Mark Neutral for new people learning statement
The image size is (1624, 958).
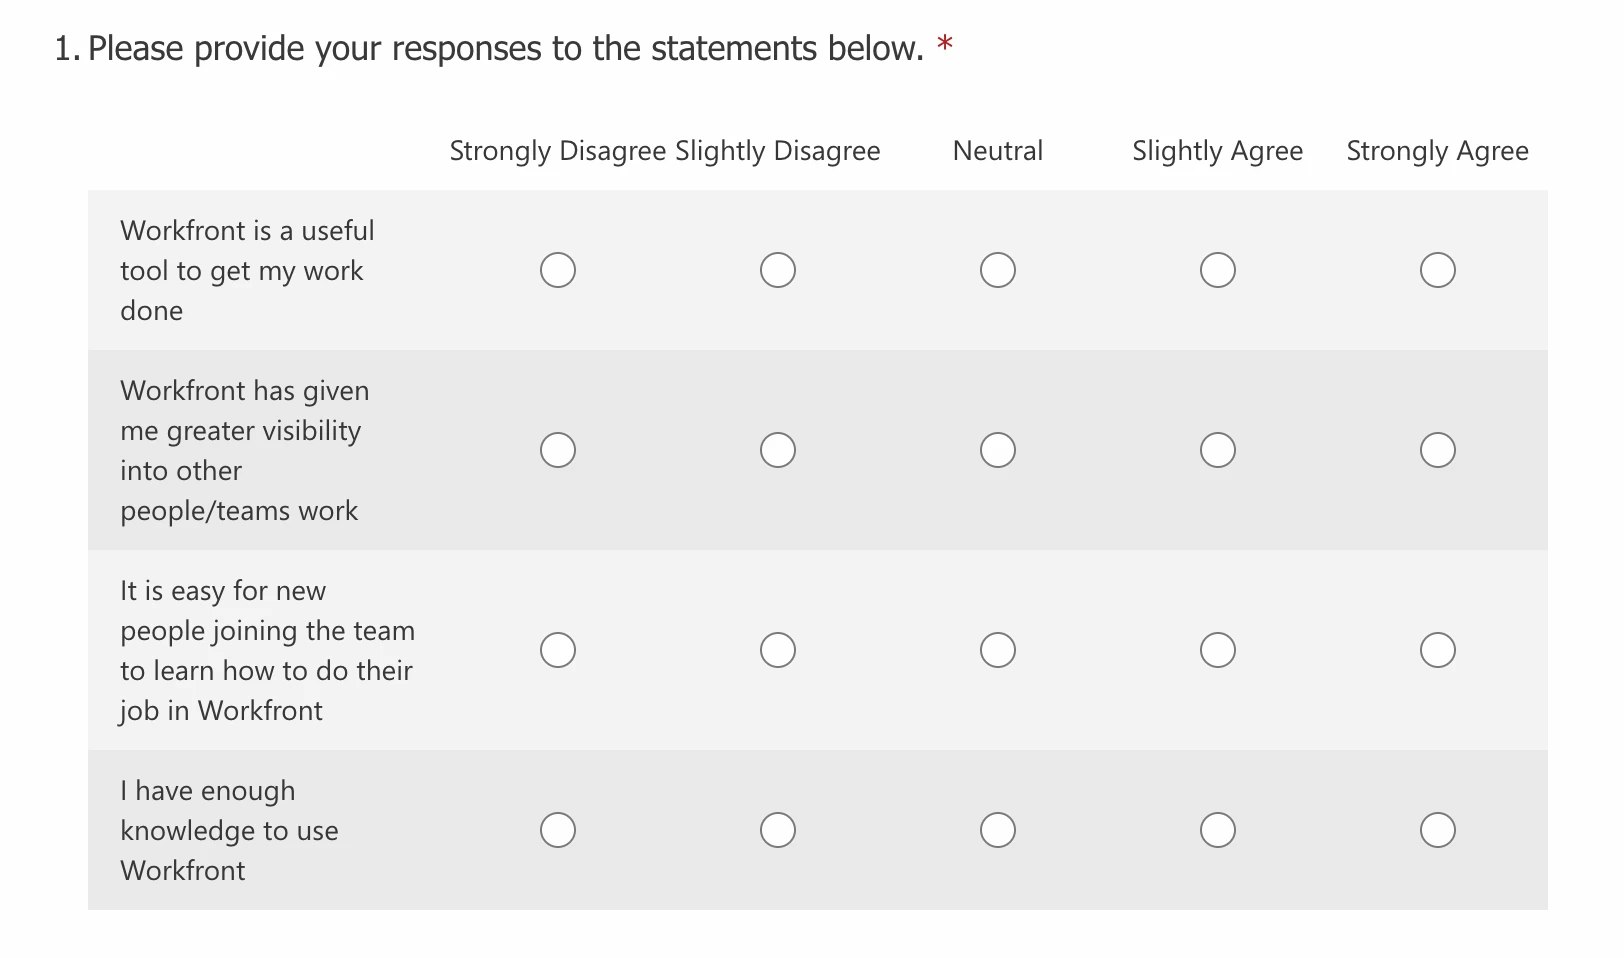pos(998,650)
